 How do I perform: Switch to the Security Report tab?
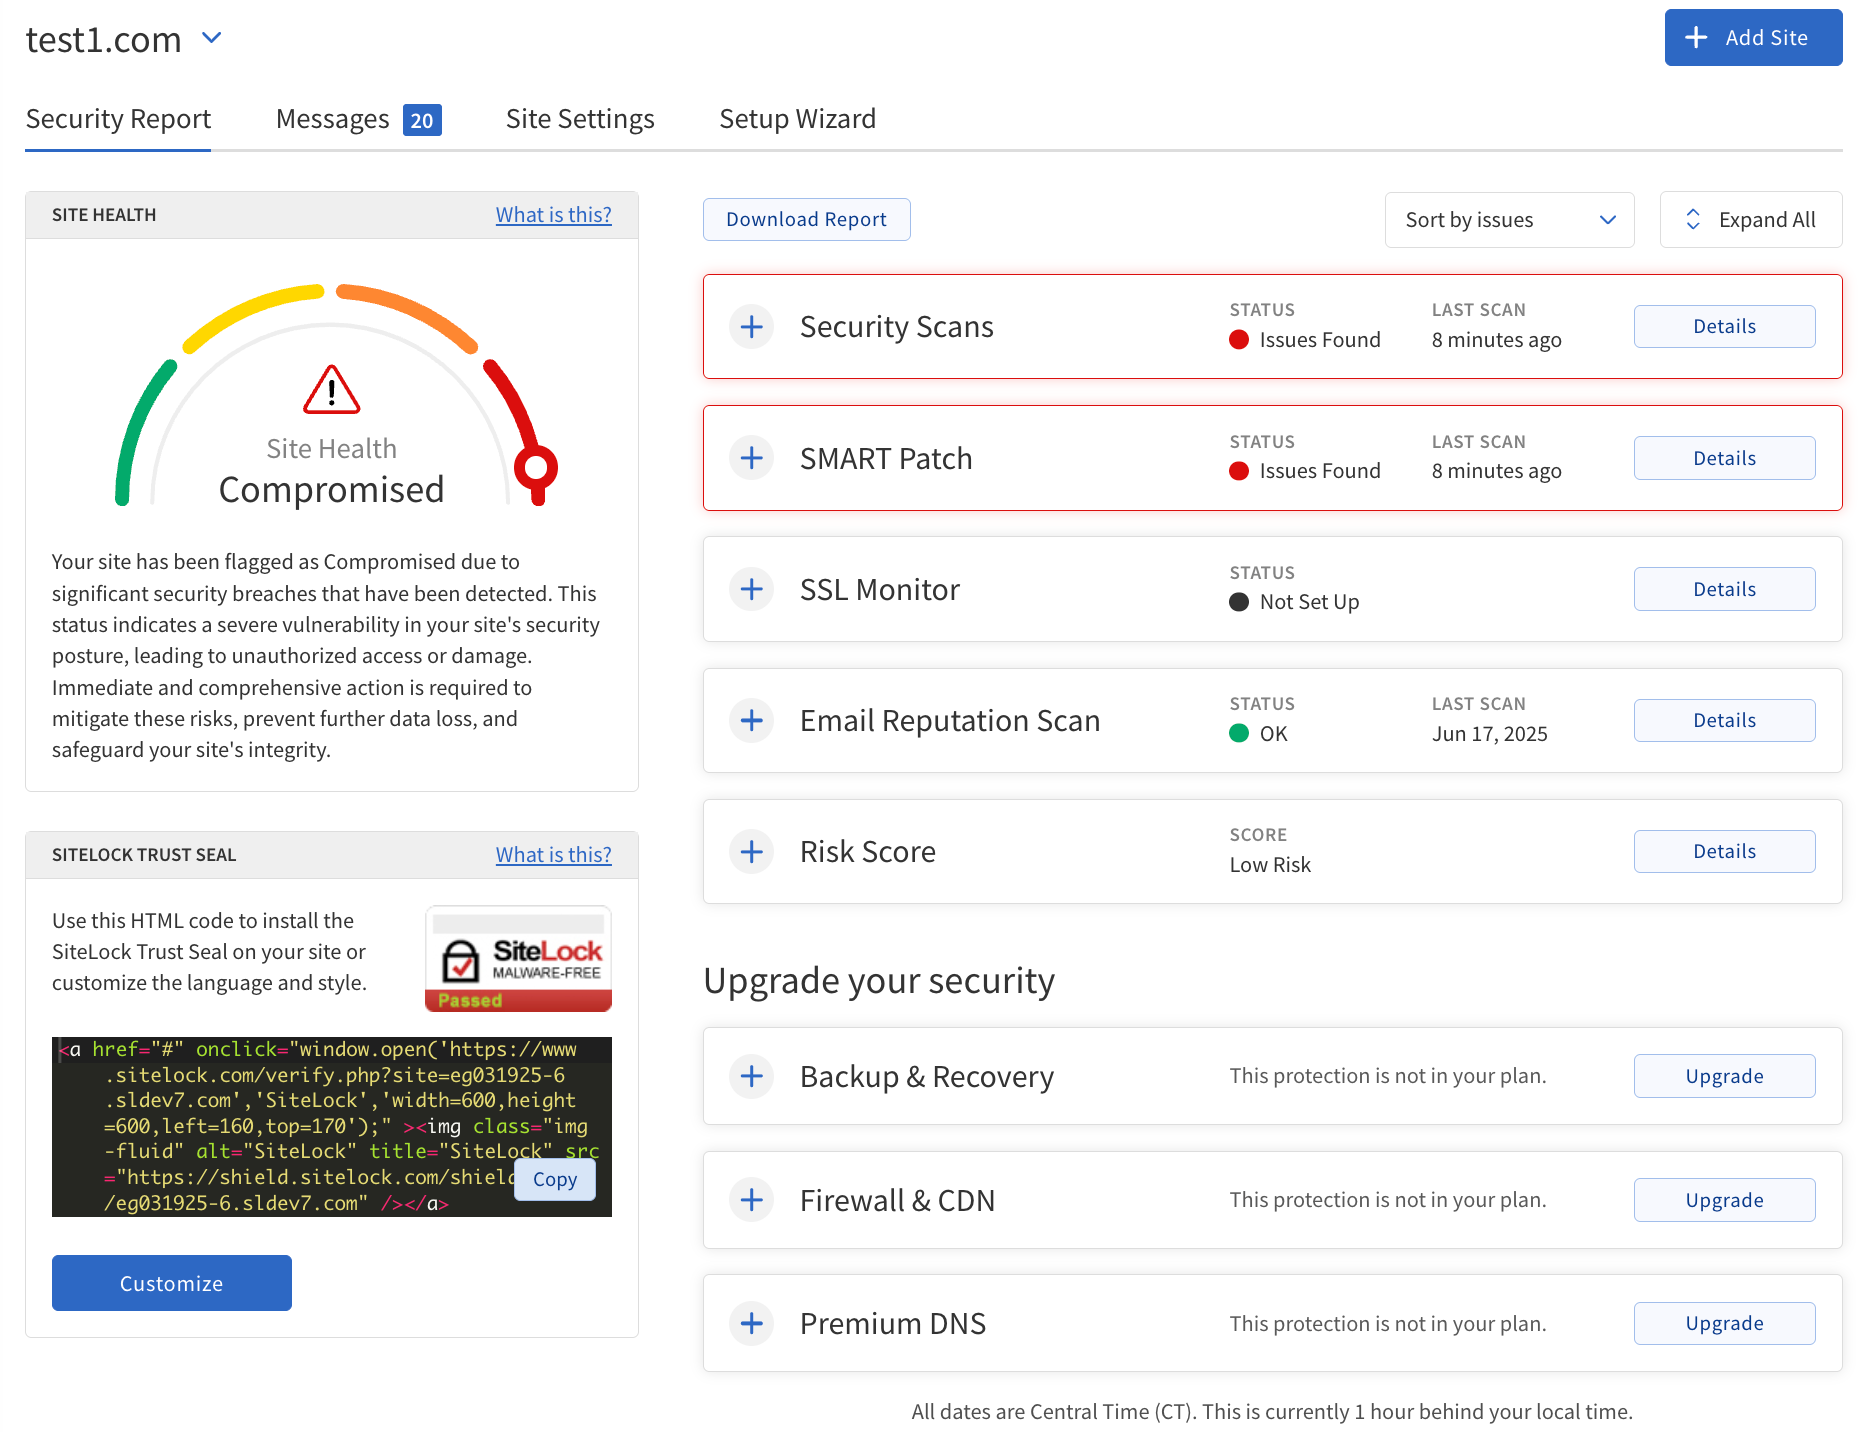point(118,119)
